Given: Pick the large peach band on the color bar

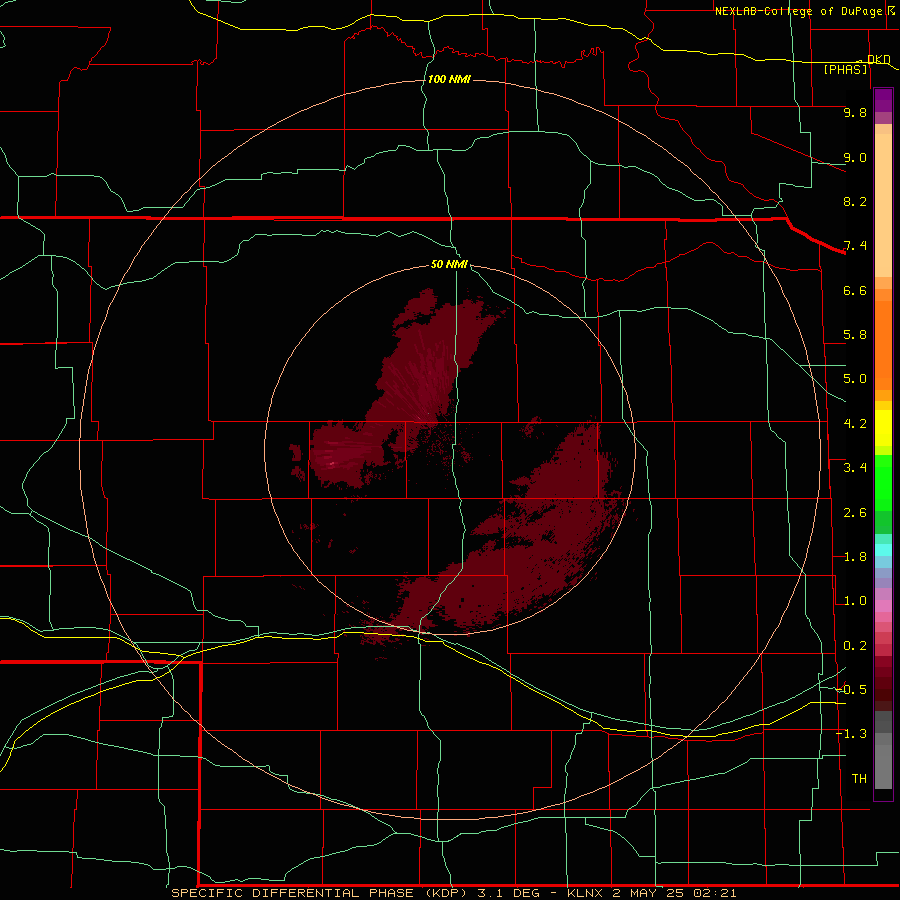Looking at the screenshot, I should pyautogui.click(x=883, y=205).
